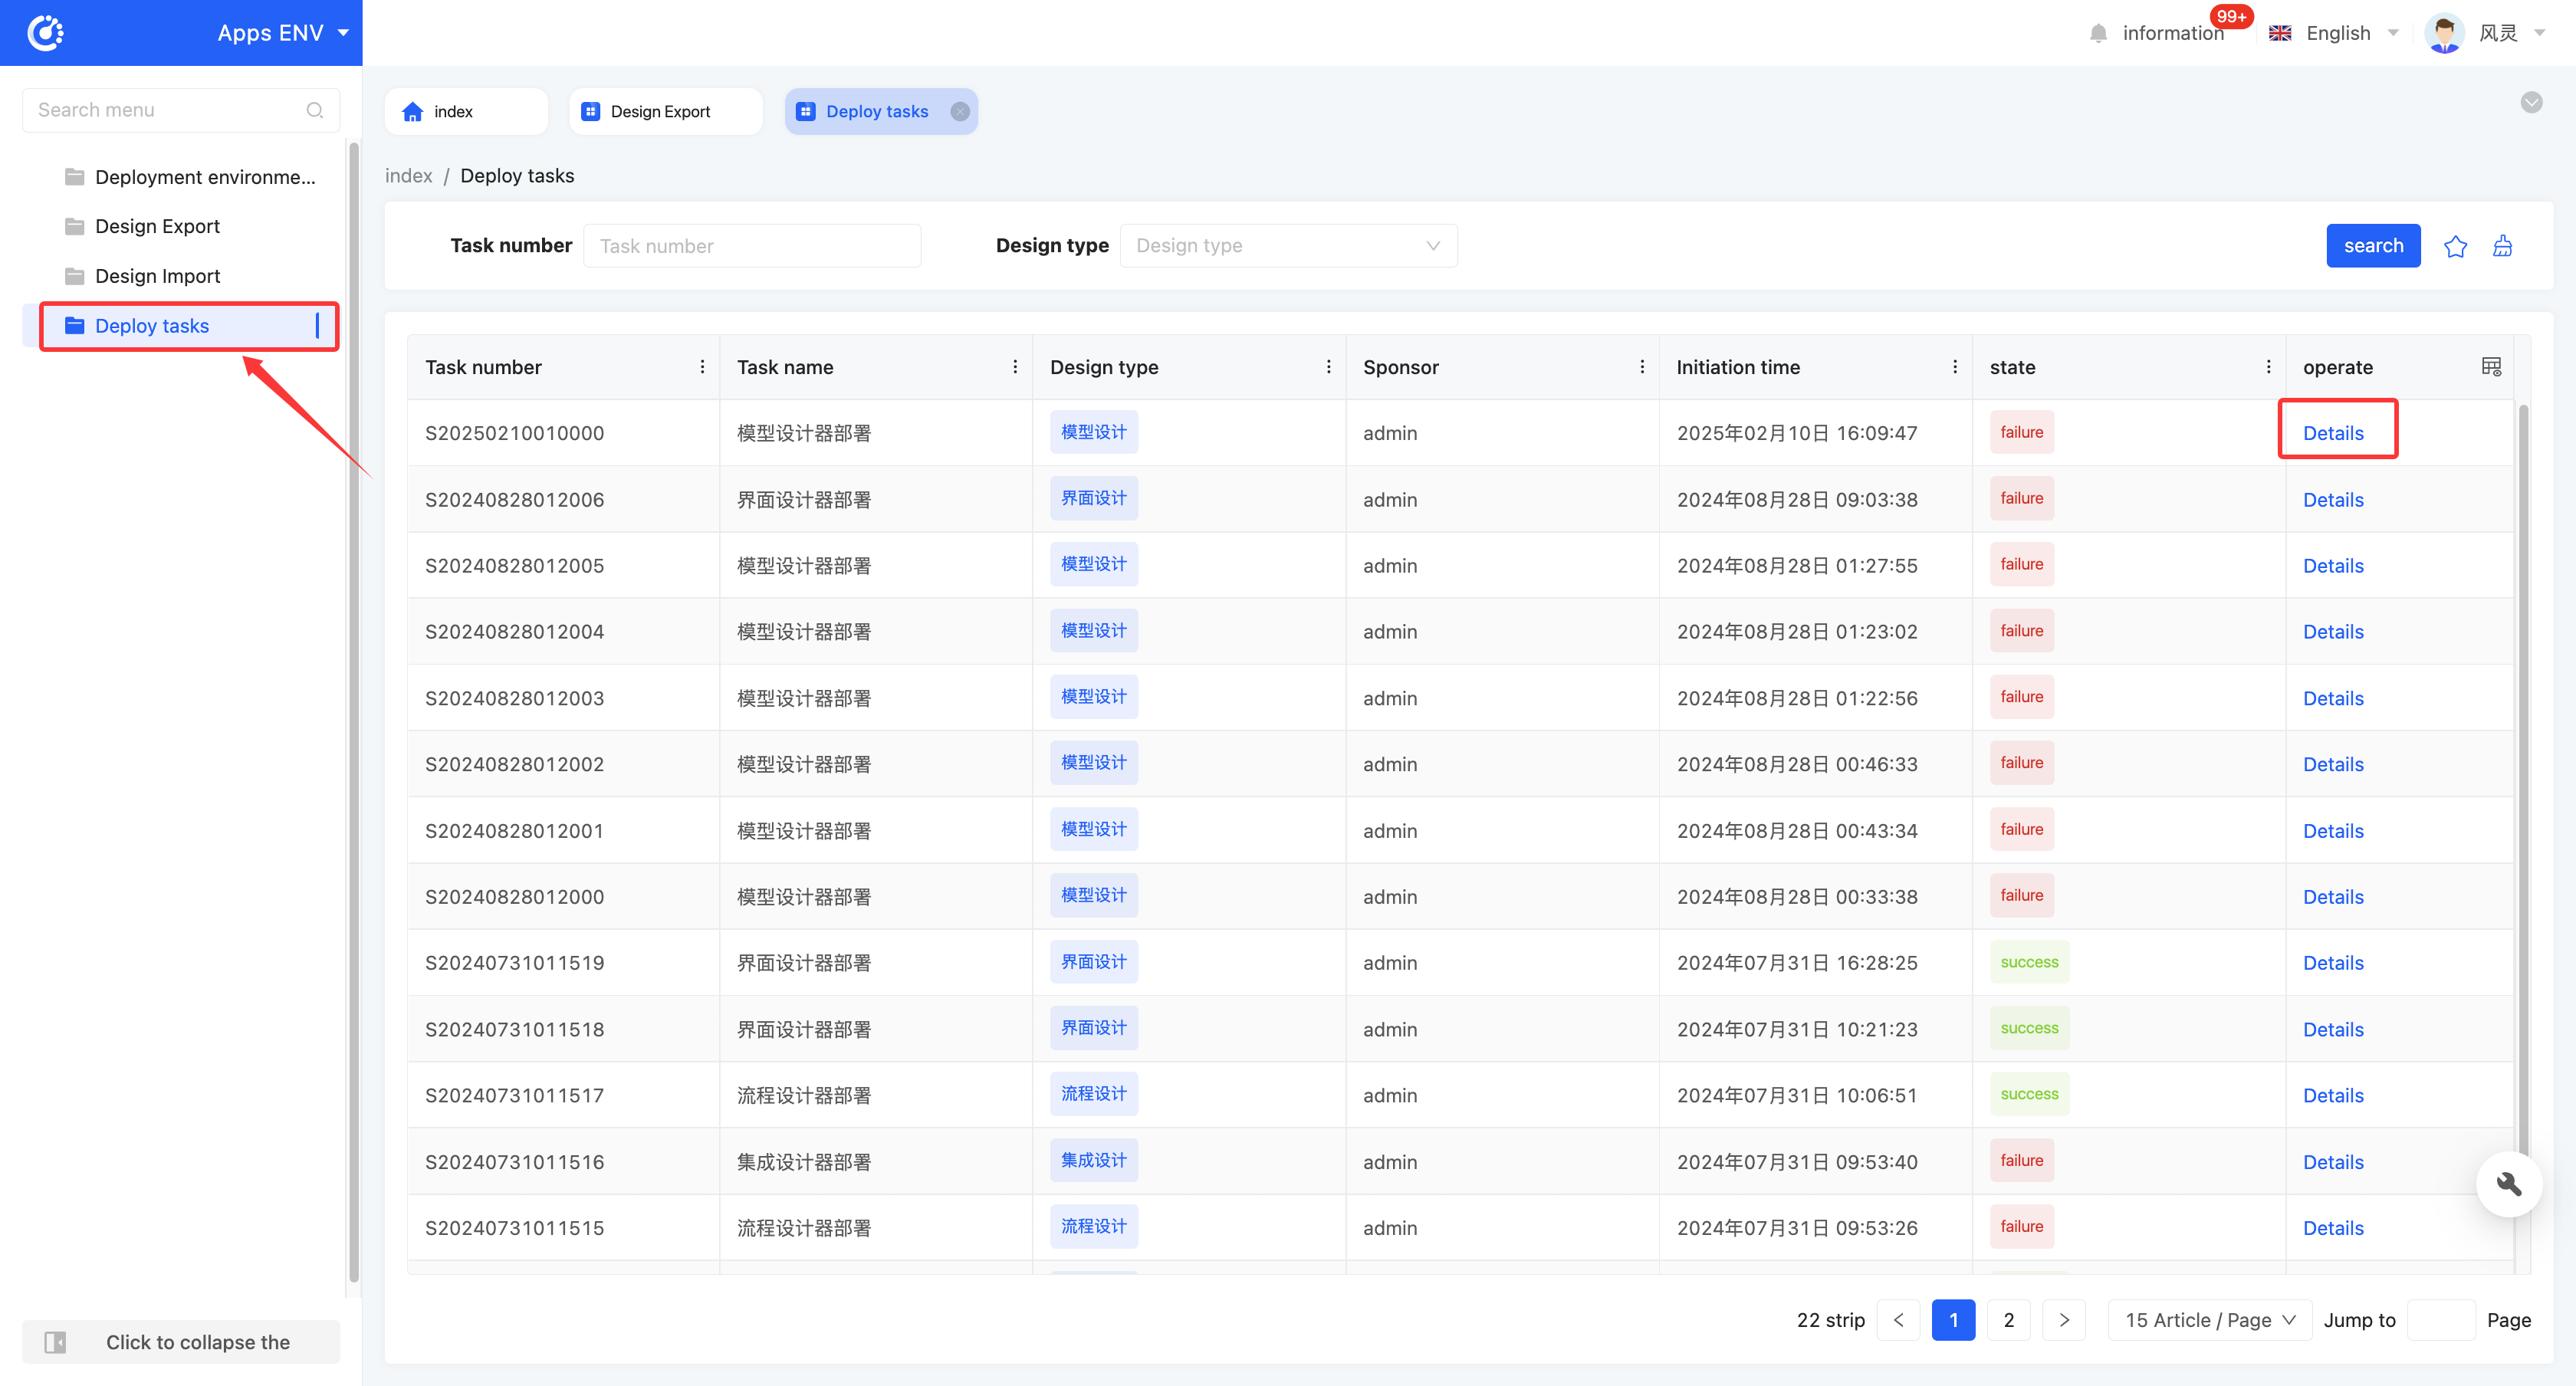Click the star favorite icon beside search
Image resolution: width=2576 pixels, height=1386 pixels.
point(2455,246)
